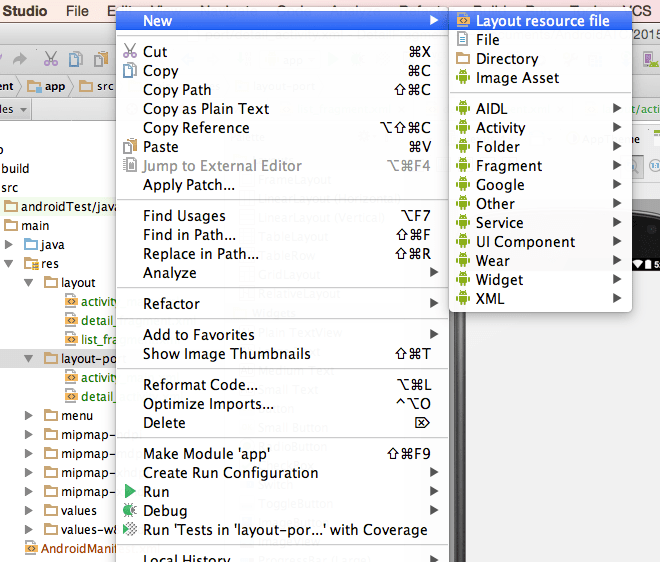The width and height of the screenshot is (660, 562).
Task: Click the Layout resource file icon
Action: point(463,20)
